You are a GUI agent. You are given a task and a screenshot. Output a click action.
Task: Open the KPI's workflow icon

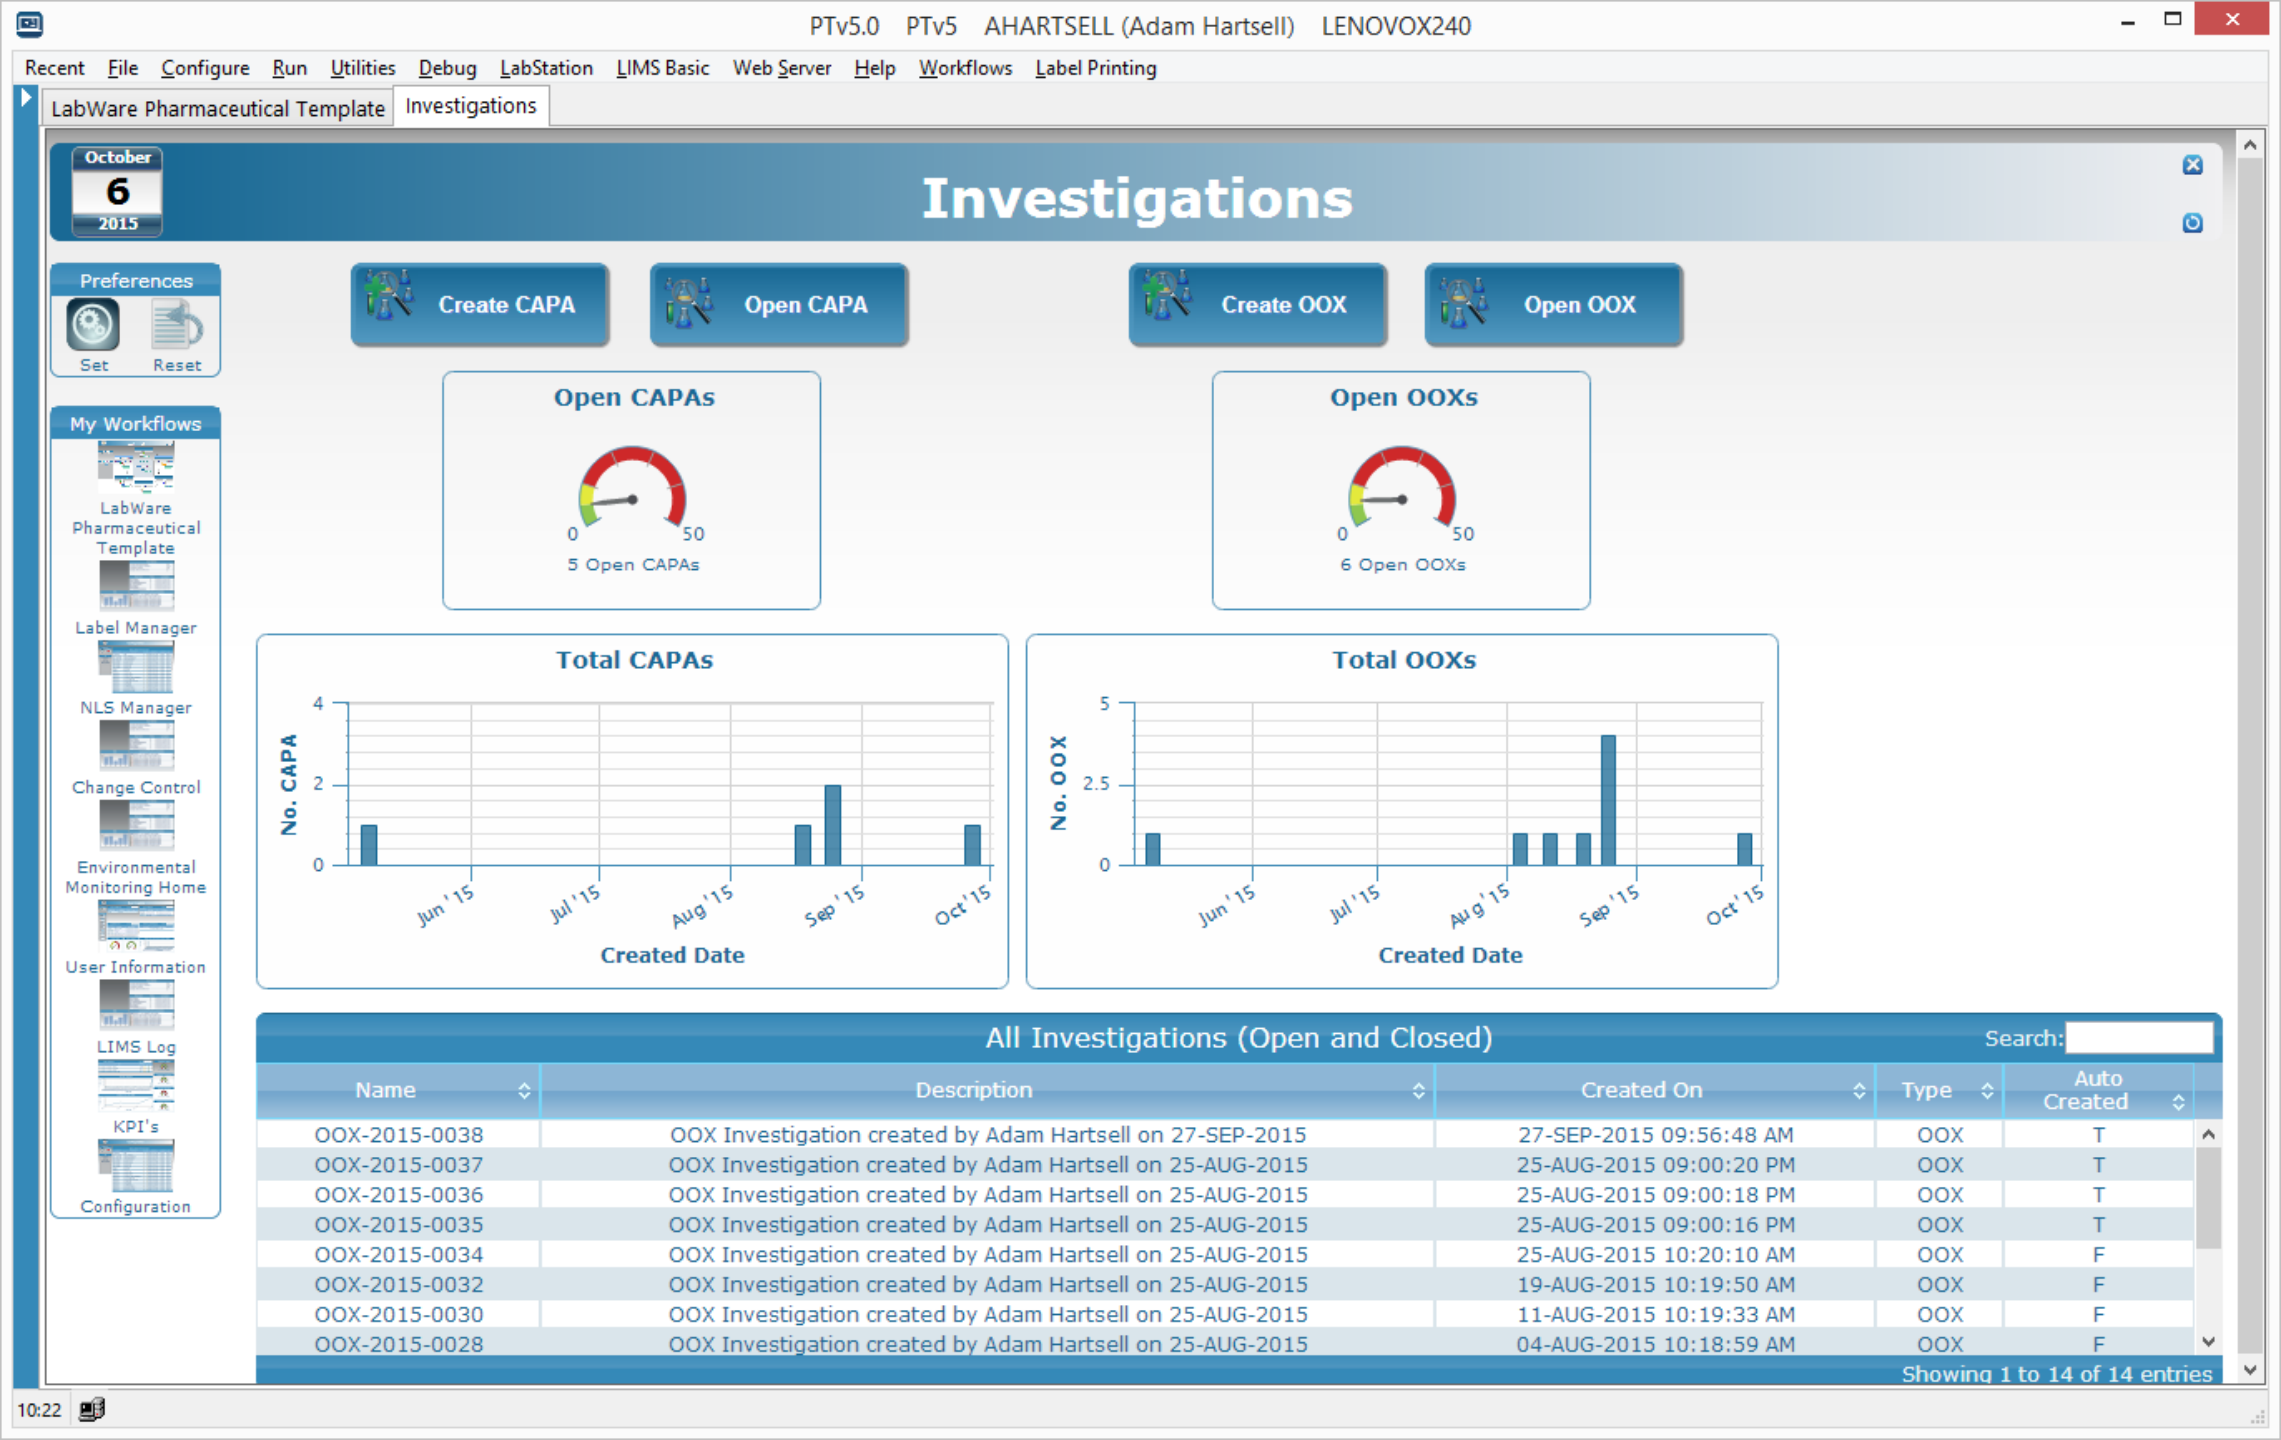tap(136, 1085)
